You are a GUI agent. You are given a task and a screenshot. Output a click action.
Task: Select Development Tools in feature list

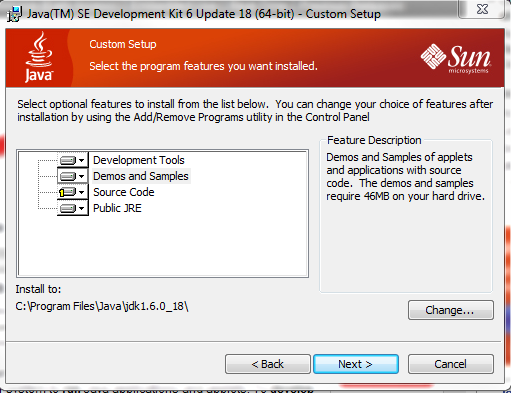click(x=139, y=160)
